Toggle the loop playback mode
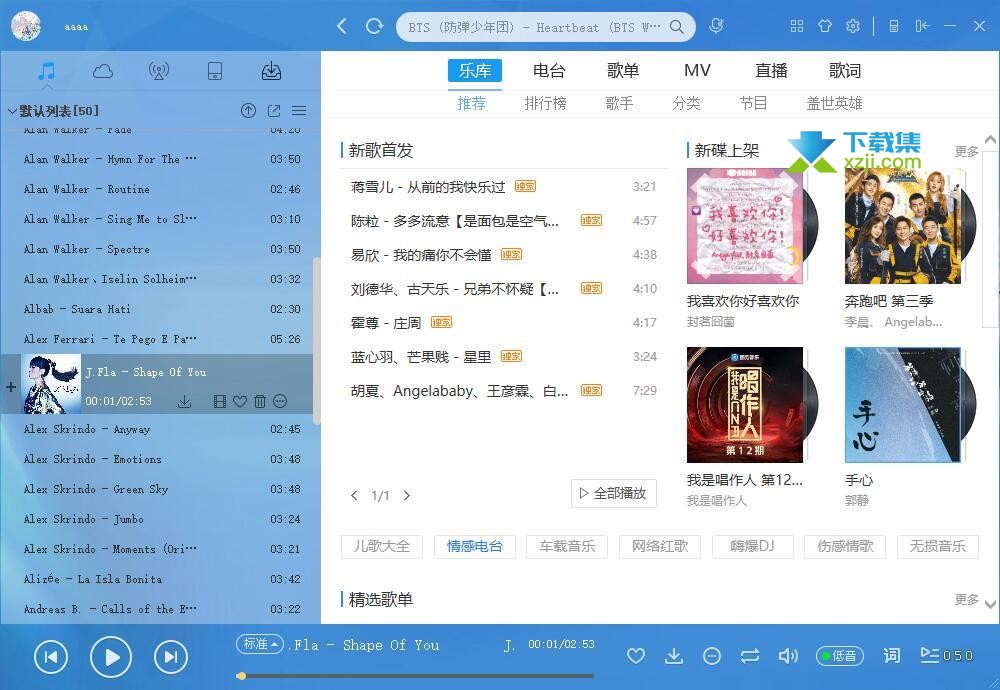Image resolution: width=1000 pixels, height=690 pixels. pyautogui.click(x=750, y=656)
